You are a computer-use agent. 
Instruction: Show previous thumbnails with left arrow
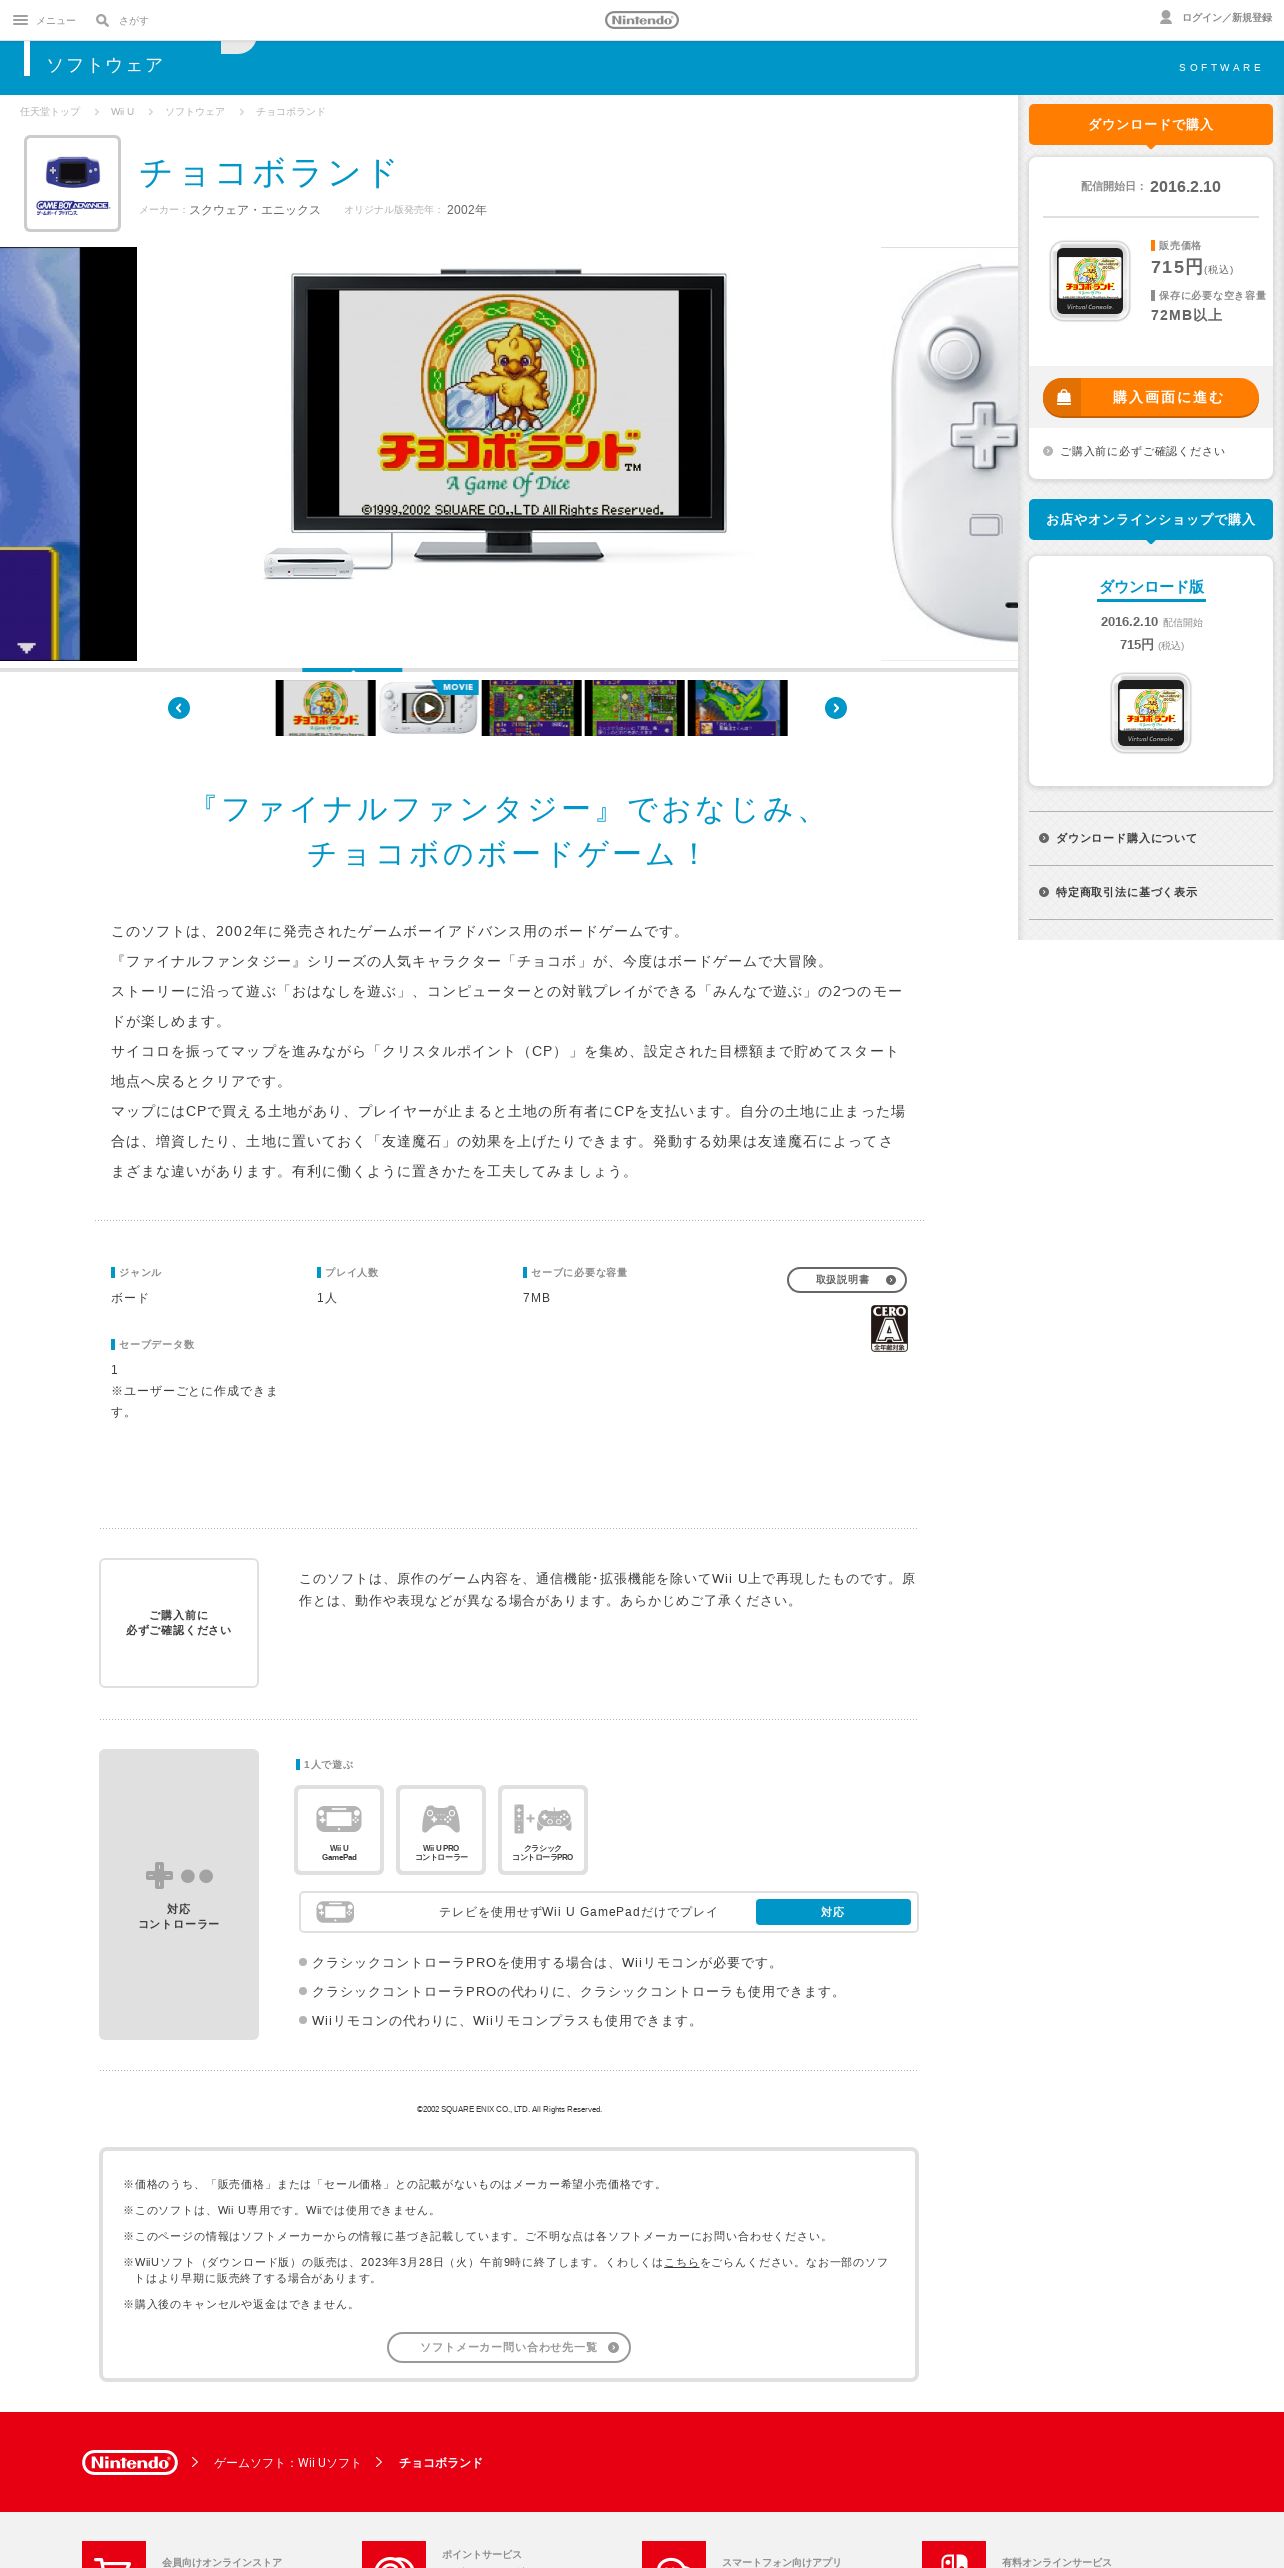179,708
